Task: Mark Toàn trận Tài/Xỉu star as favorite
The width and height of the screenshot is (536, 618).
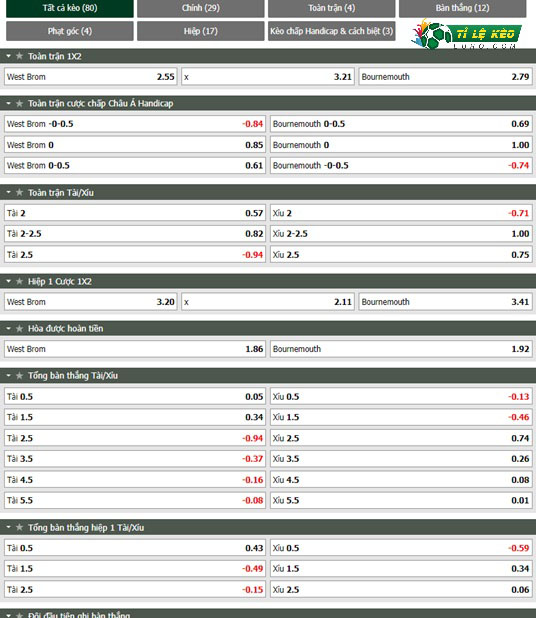Action: (x=19, y=193)
